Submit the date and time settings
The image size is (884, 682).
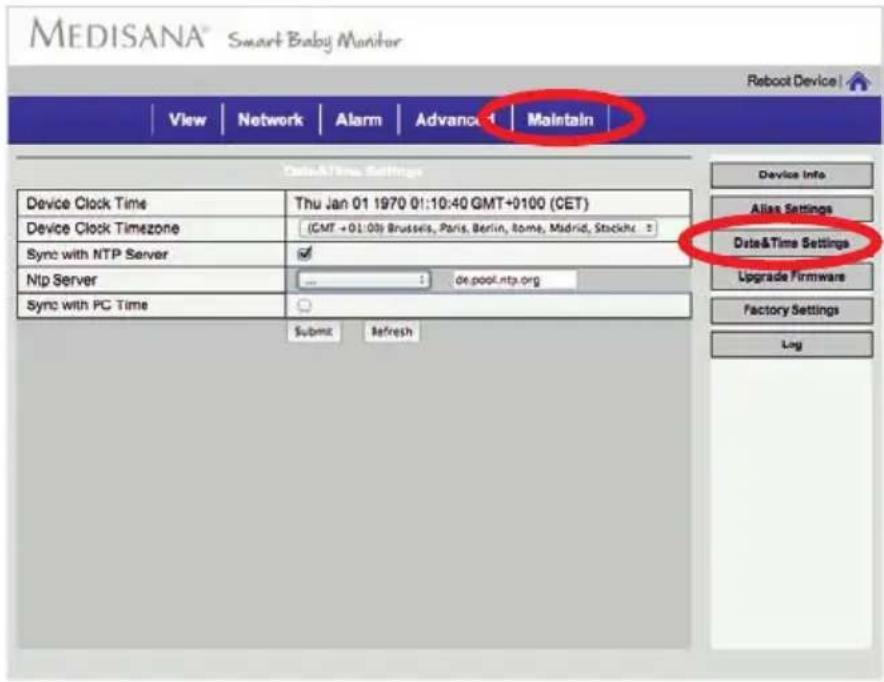[313, 331]
